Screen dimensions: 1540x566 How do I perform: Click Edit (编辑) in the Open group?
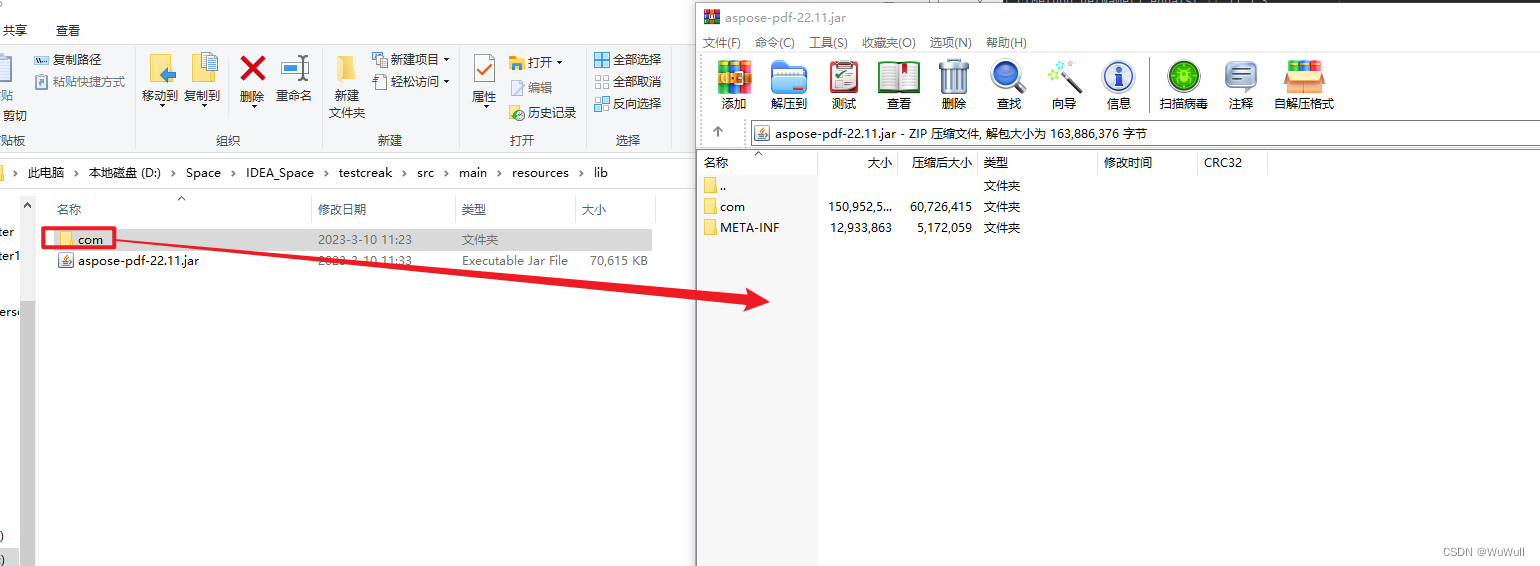pos(531,88)
